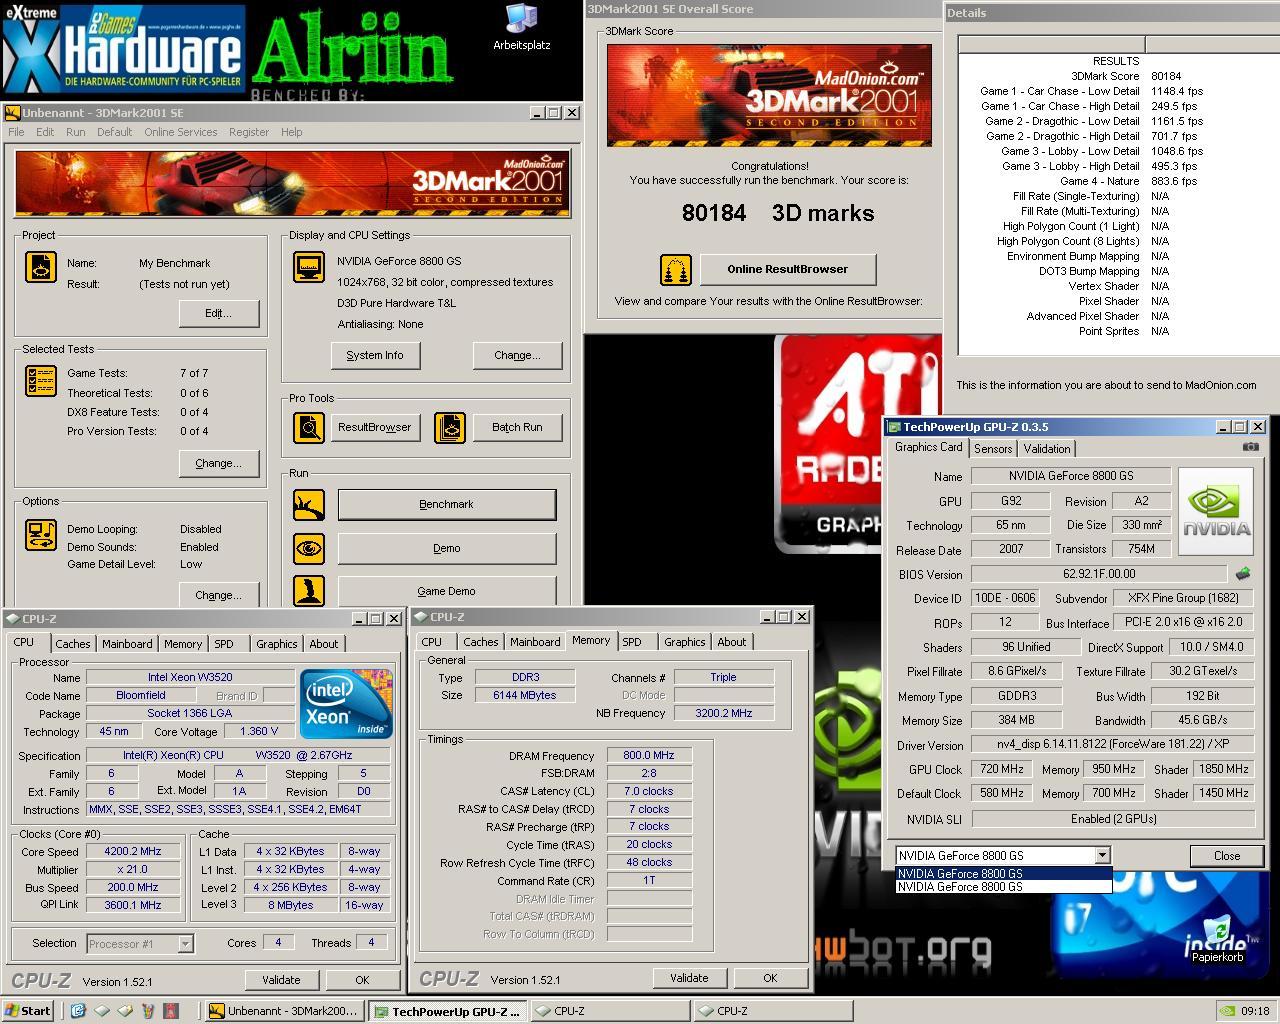Open the Help menu in 3DMark2001
1280x1024 pixels.
point(291,132)
